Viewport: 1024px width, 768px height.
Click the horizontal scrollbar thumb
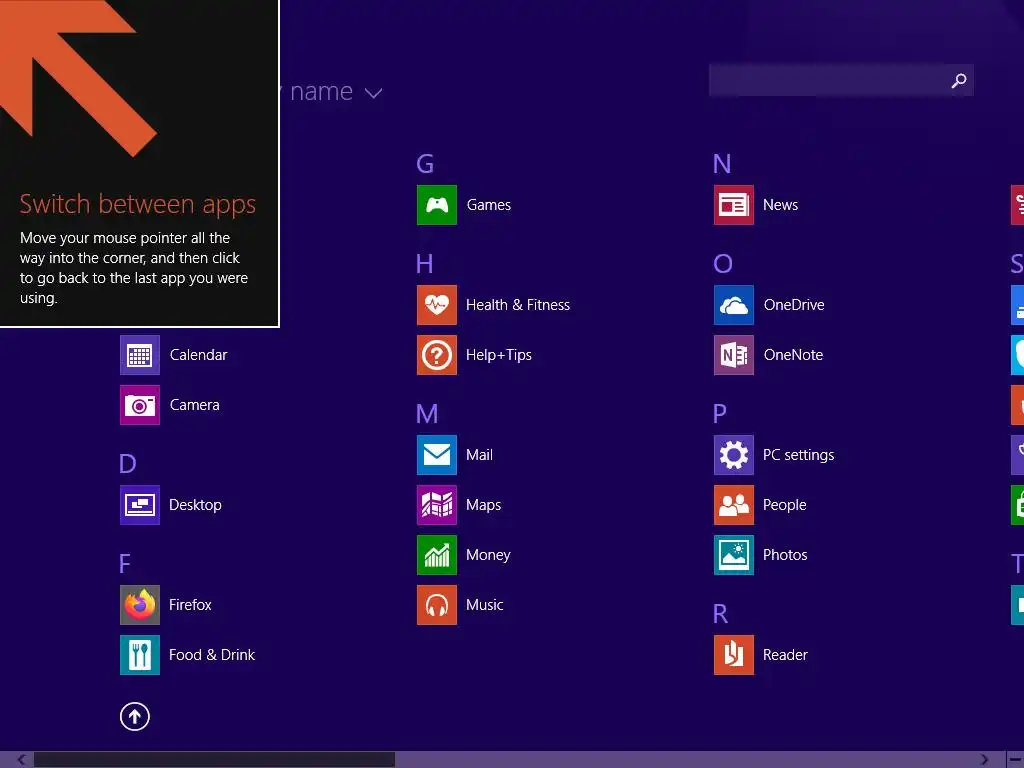point(214,760)
